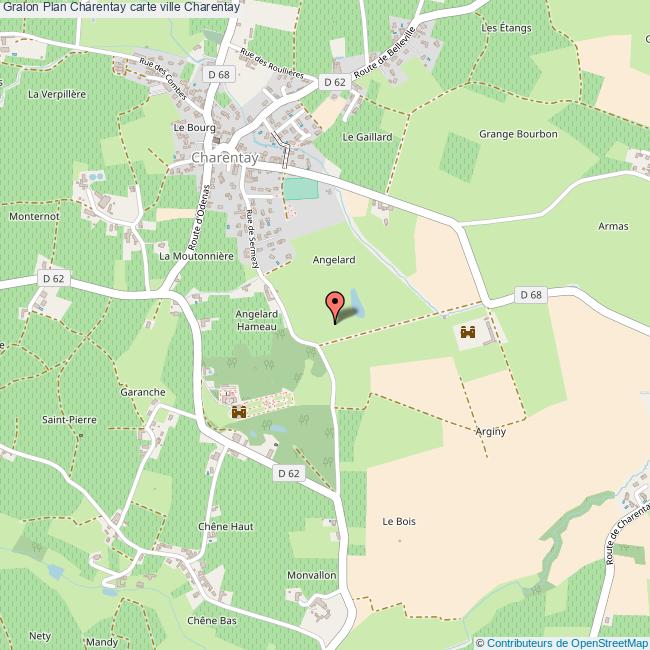Click the Les Étangs place label
Screen dimensions: 650x650
pos(506,28)
